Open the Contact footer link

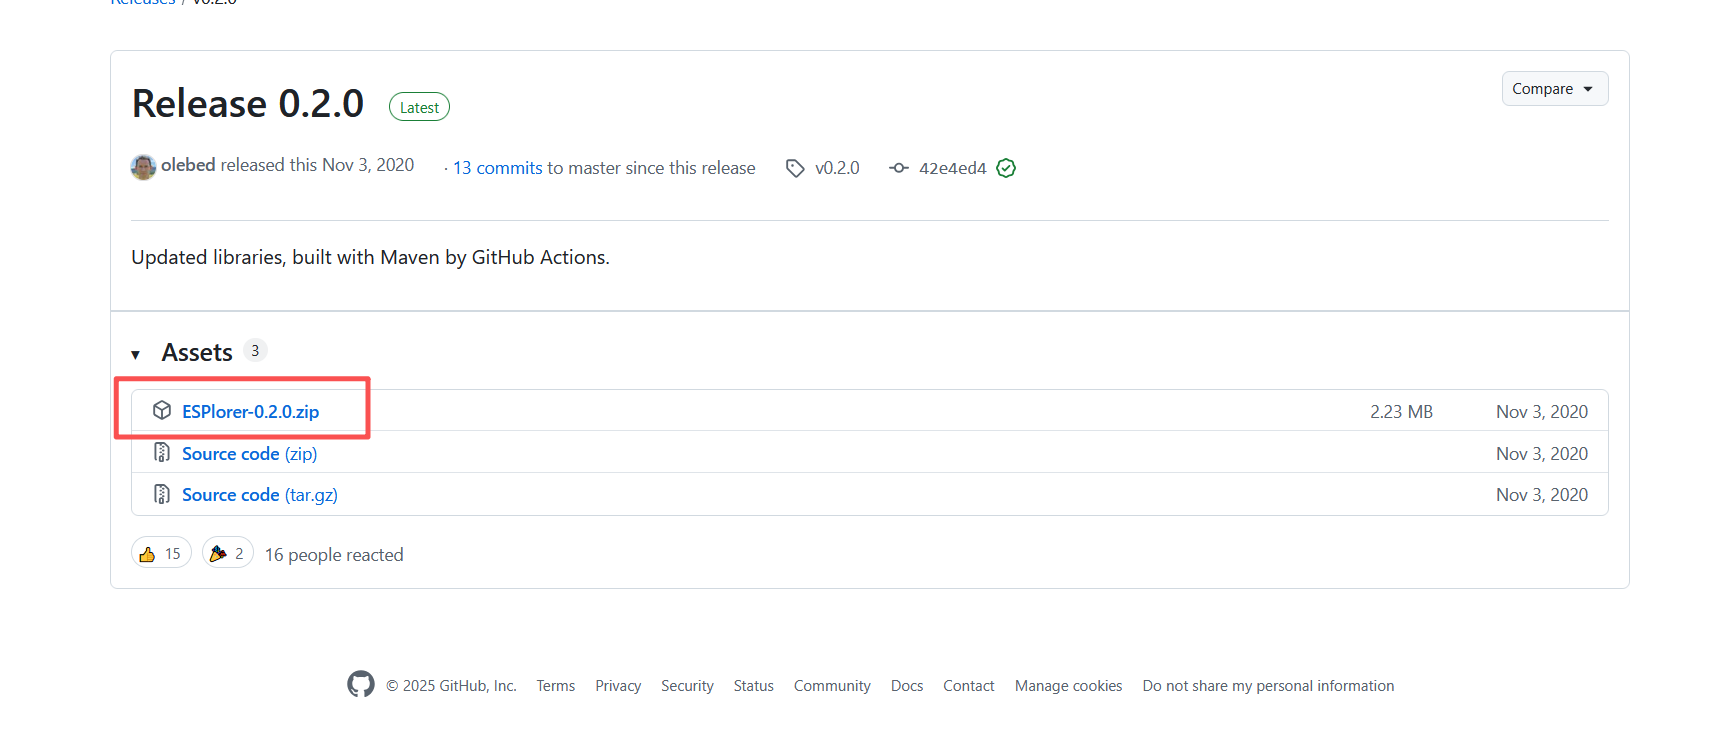(969, 686)
